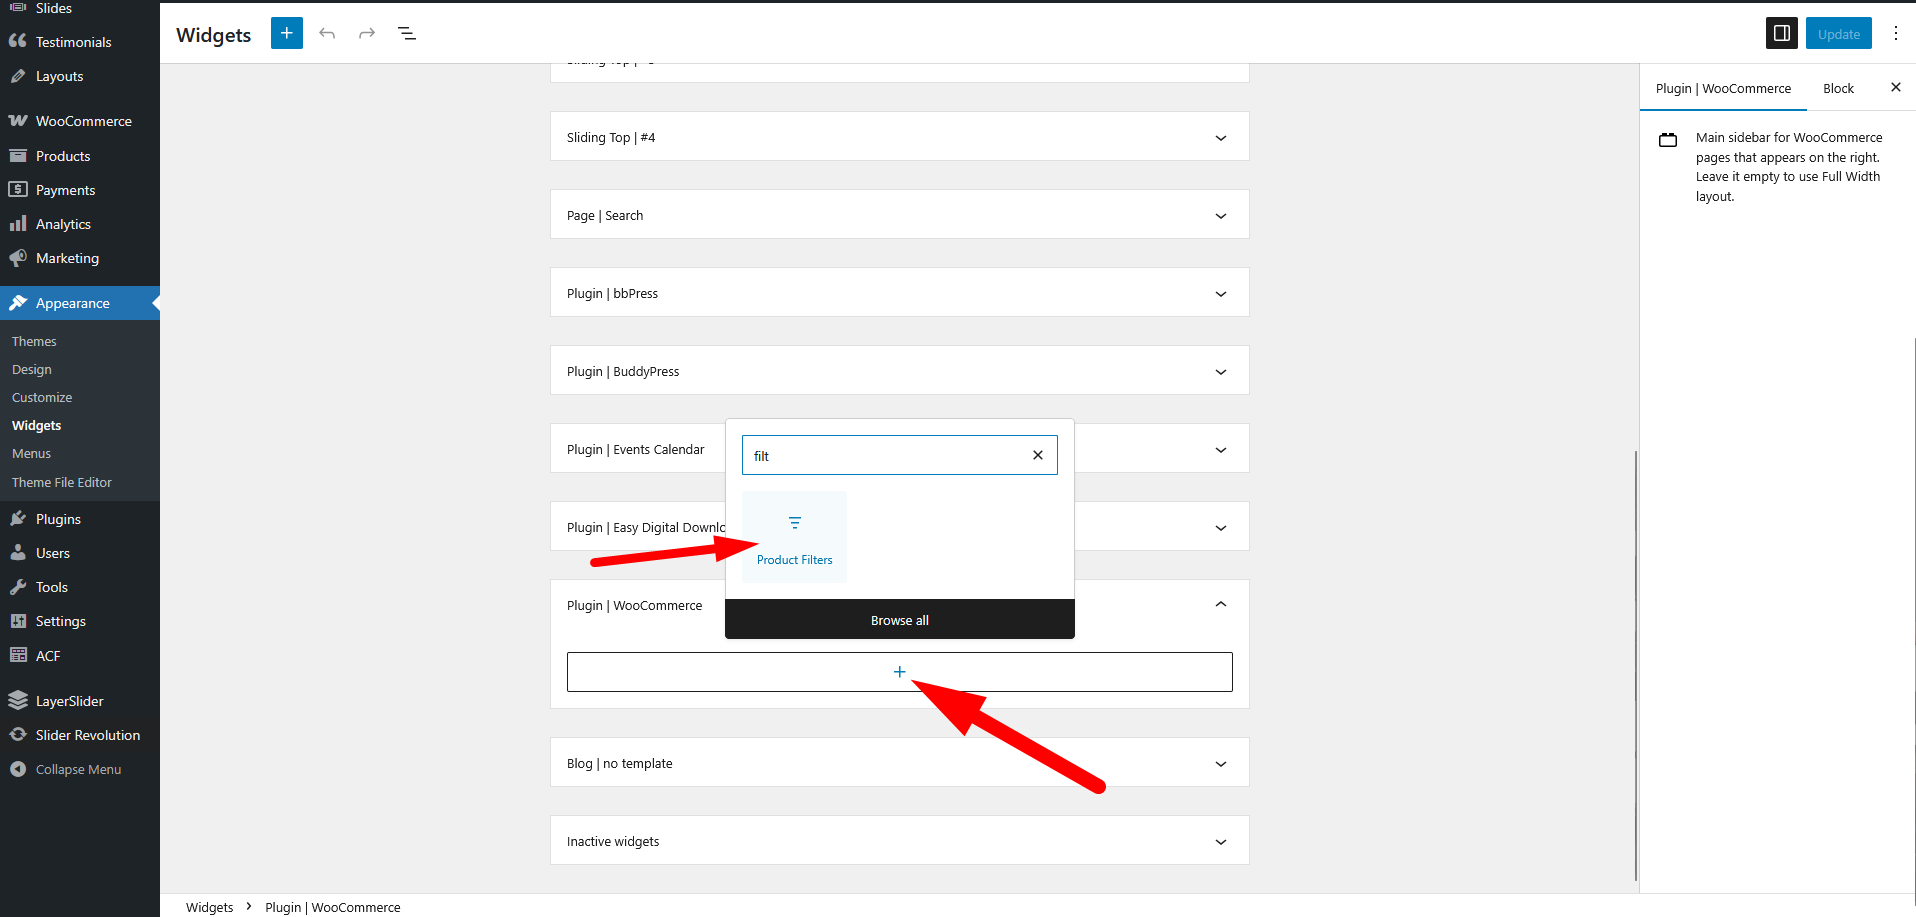The height and width of the screenshot is (917, 1916).
Task: Click Browse all blocks button
Action: (x=900, y=620)
